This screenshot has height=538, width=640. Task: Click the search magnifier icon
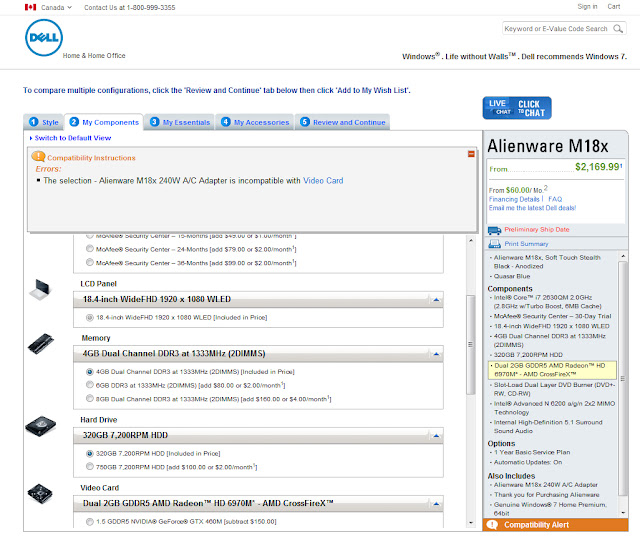(618, 29)
